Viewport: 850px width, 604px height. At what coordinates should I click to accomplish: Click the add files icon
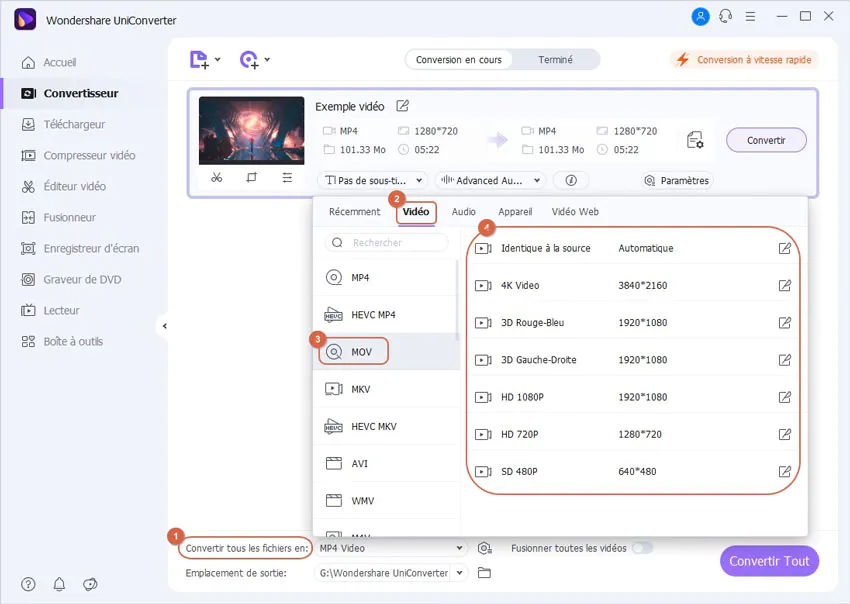tap(199, 60)
